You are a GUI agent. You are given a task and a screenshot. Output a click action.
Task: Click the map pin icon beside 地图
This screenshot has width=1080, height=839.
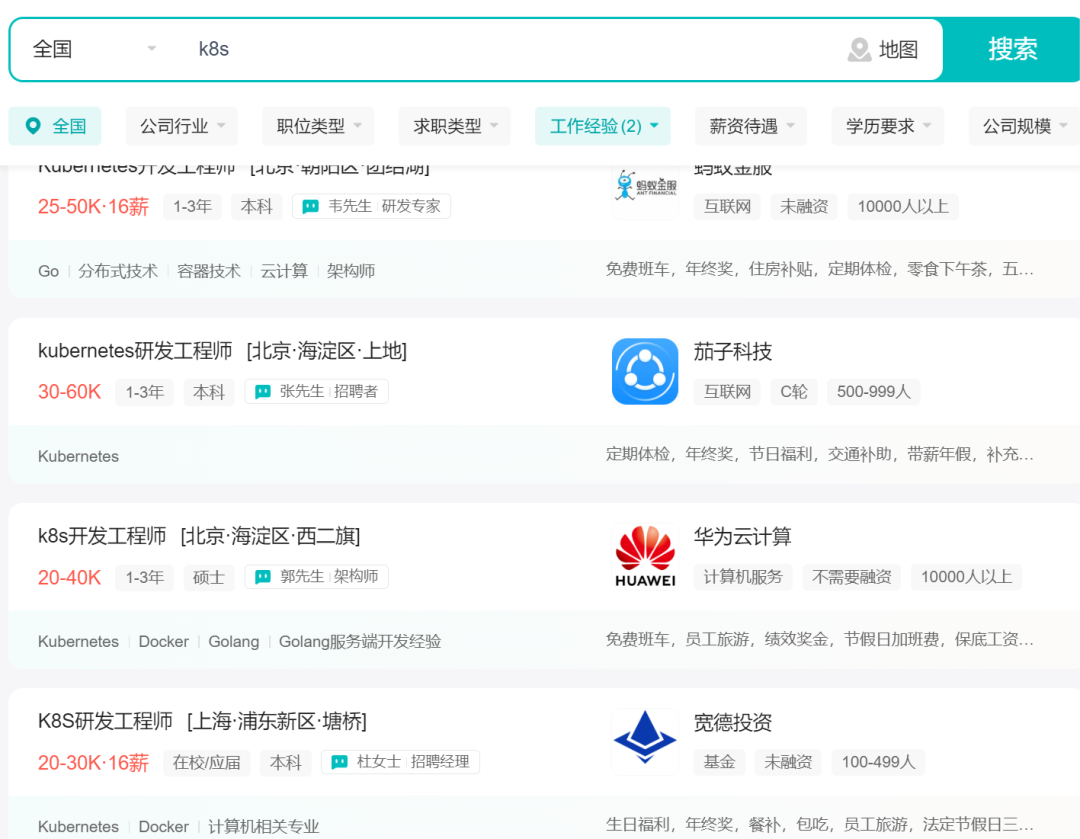859,49
